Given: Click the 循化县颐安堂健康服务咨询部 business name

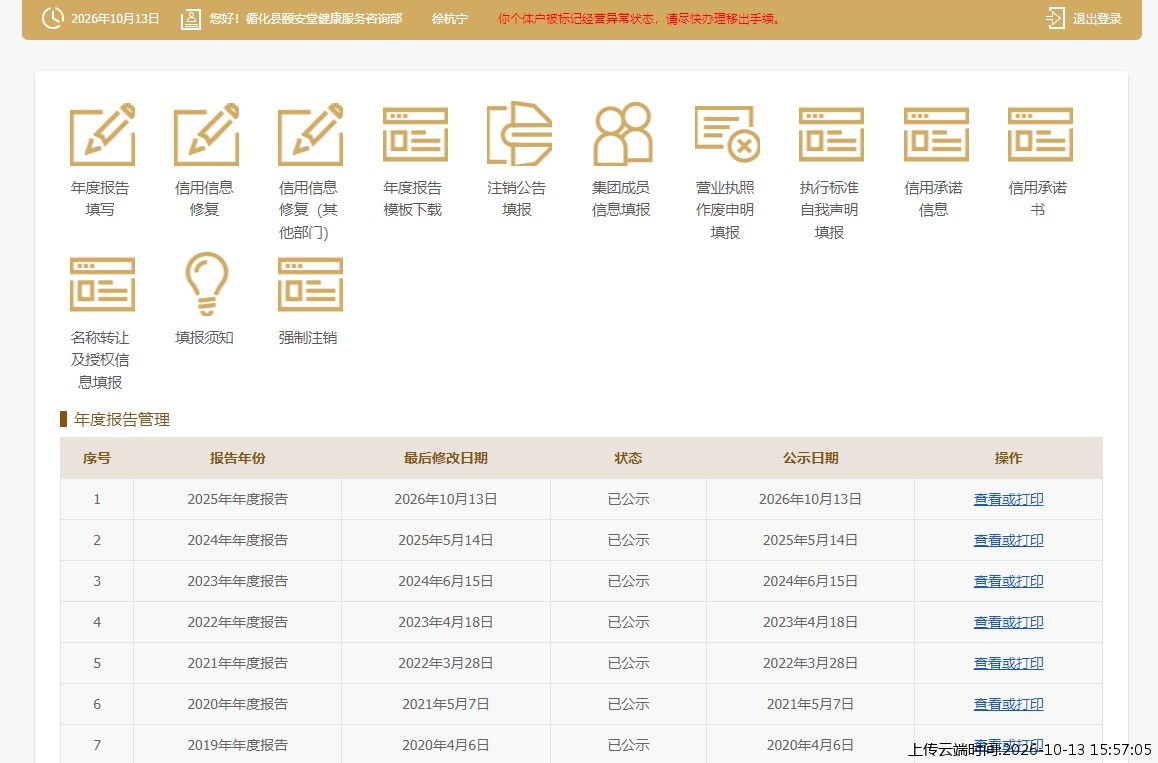Looking at the screenshot, I should (323, 19).
